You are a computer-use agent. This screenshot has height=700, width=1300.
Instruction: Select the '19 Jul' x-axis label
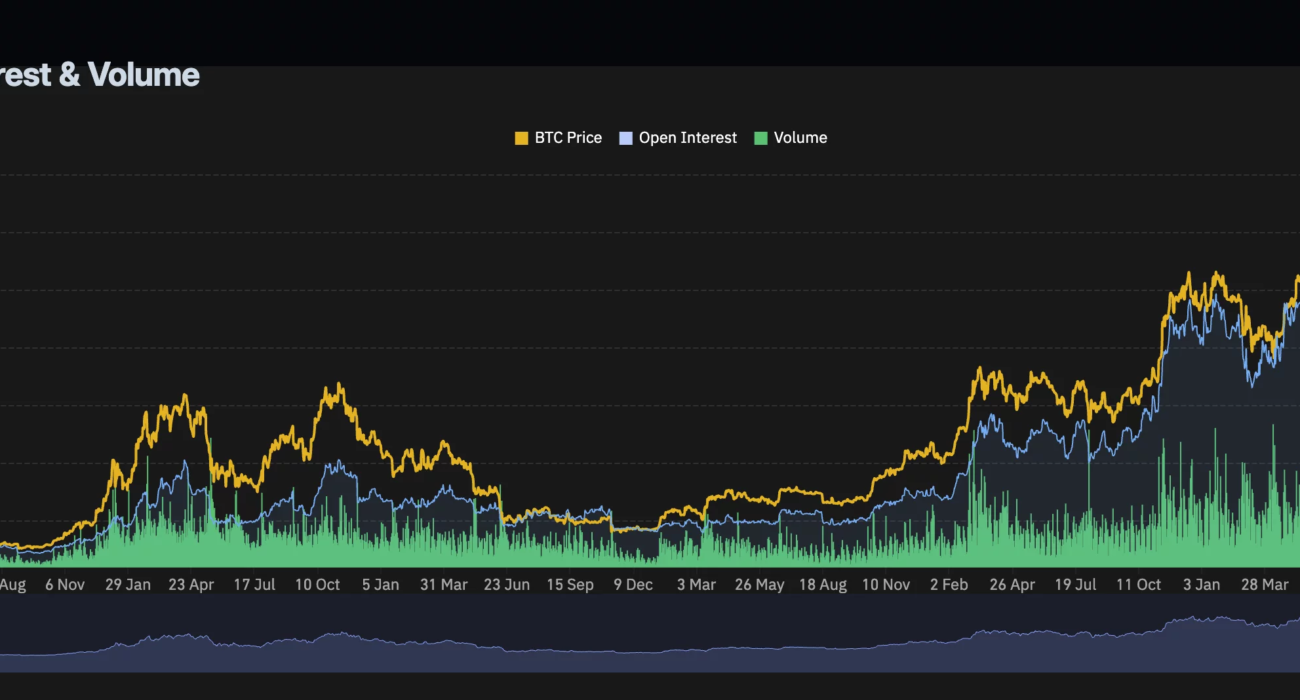pyautogui.click(x=1076, y=585)
